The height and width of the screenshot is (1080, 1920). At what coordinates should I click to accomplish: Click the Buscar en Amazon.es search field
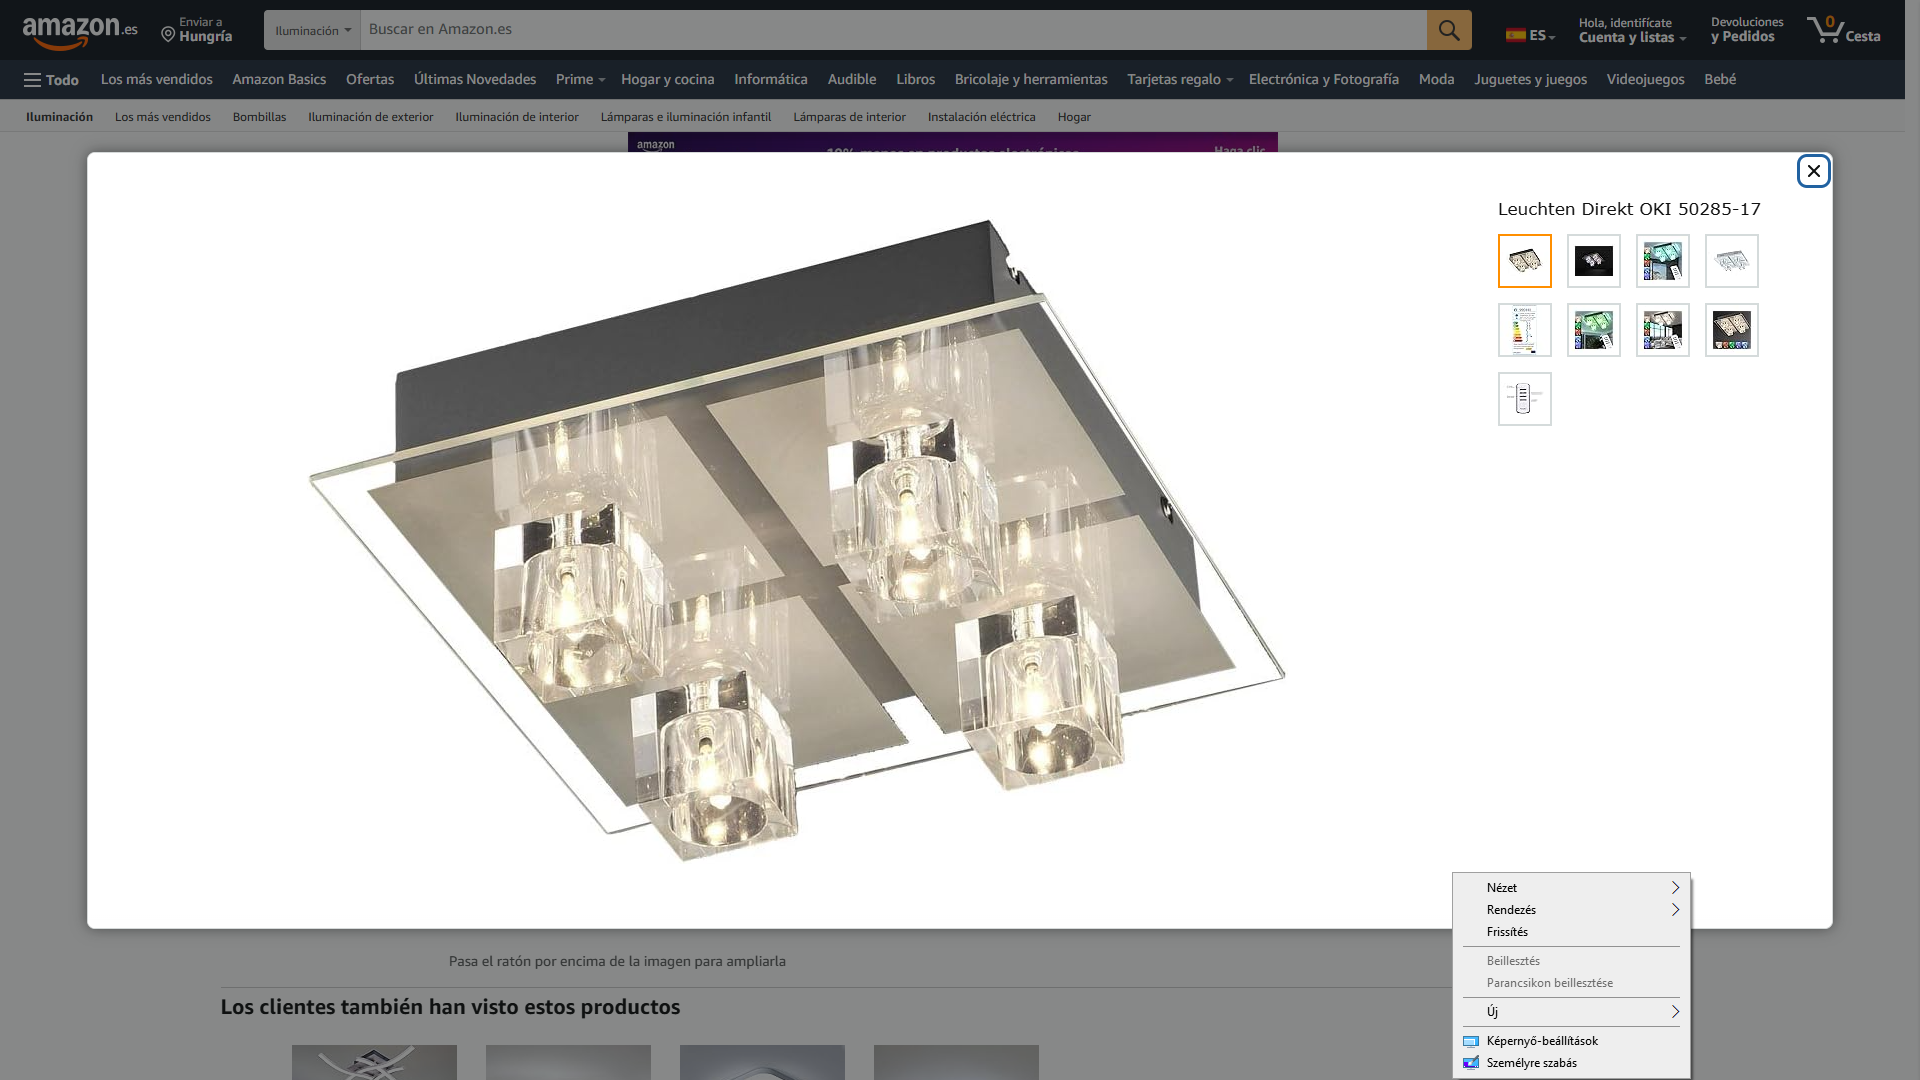pyautogui.click(x=893, y=30)
